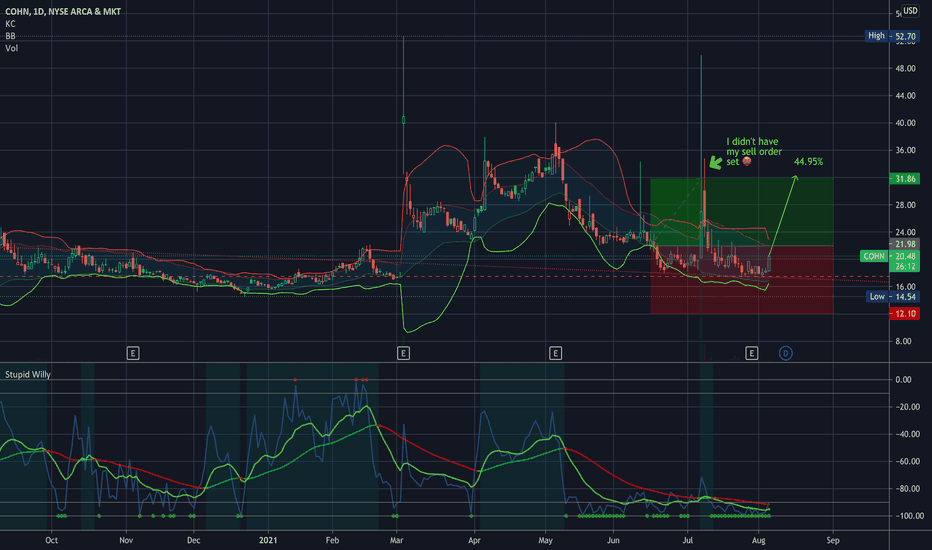
Task: Click 24.00 on the price axis
Action: point(905,232)
